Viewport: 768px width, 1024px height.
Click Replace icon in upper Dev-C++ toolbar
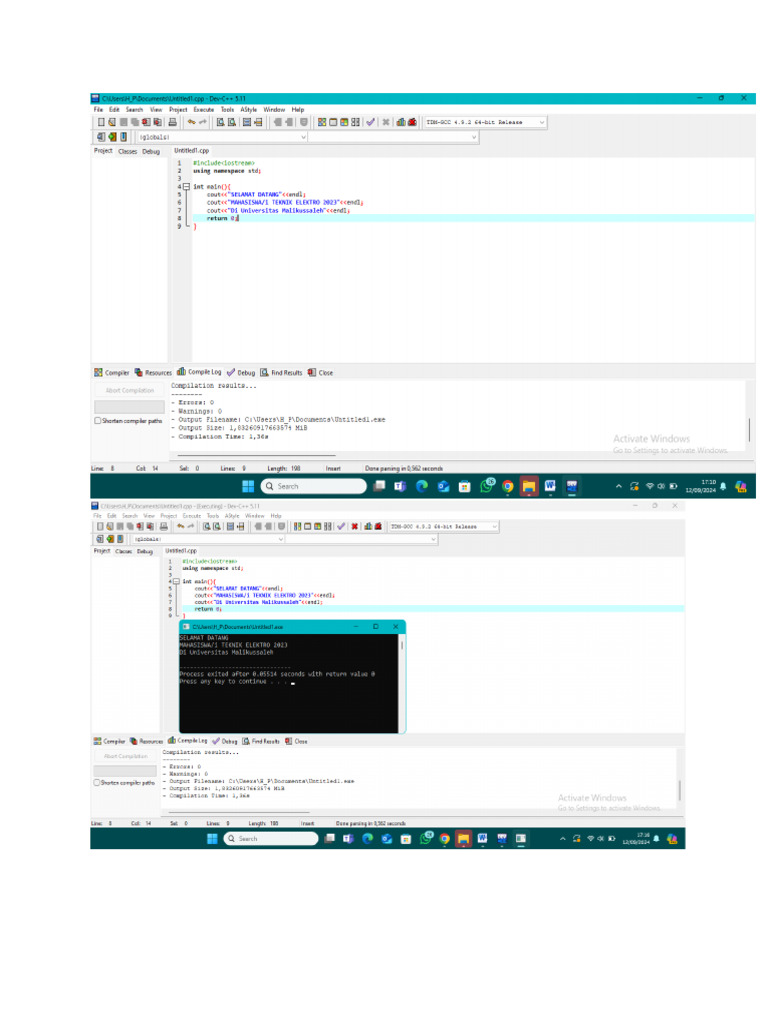pyautogui.click(x=232, y=122)
